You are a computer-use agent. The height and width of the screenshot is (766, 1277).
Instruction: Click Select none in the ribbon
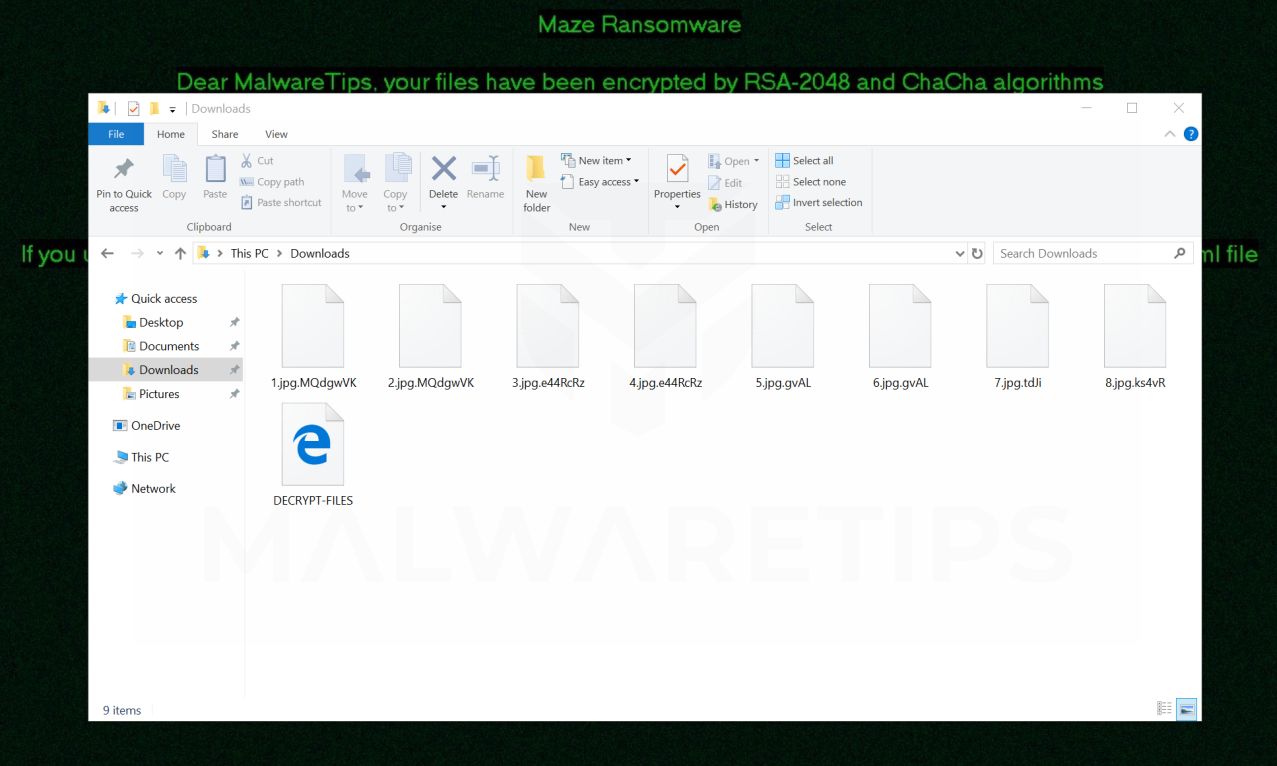[x=810, y=182]
